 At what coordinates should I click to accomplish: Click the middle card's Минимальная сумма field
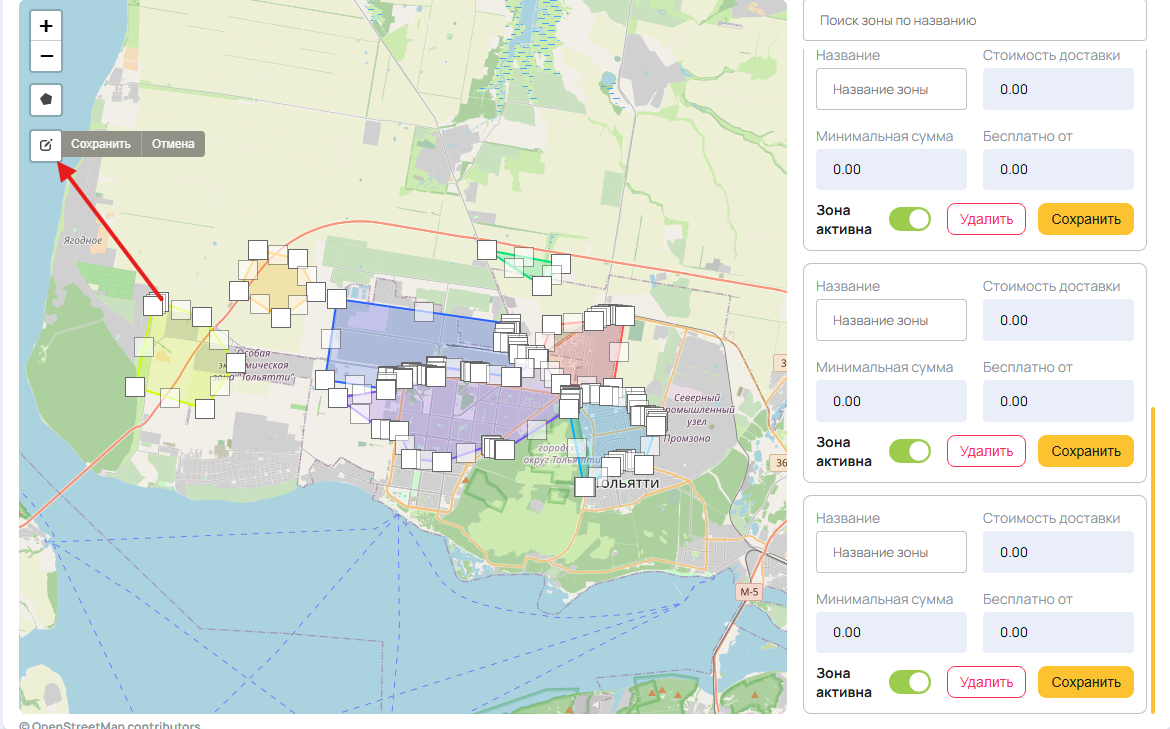[x=891, y=401]
